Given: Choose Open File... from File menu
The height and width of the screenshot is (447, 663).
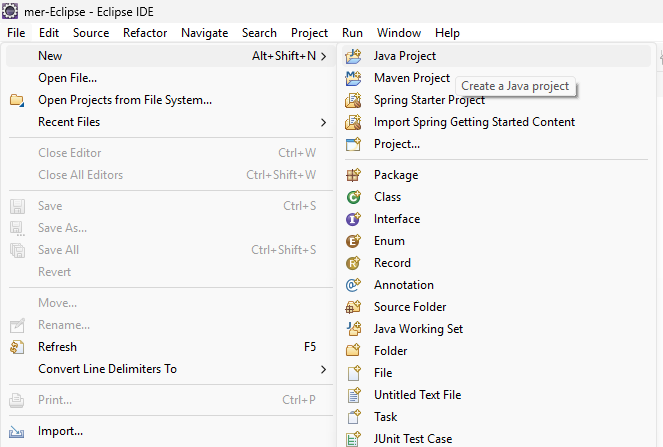Looking at the screenshot, I should (170, 78).
